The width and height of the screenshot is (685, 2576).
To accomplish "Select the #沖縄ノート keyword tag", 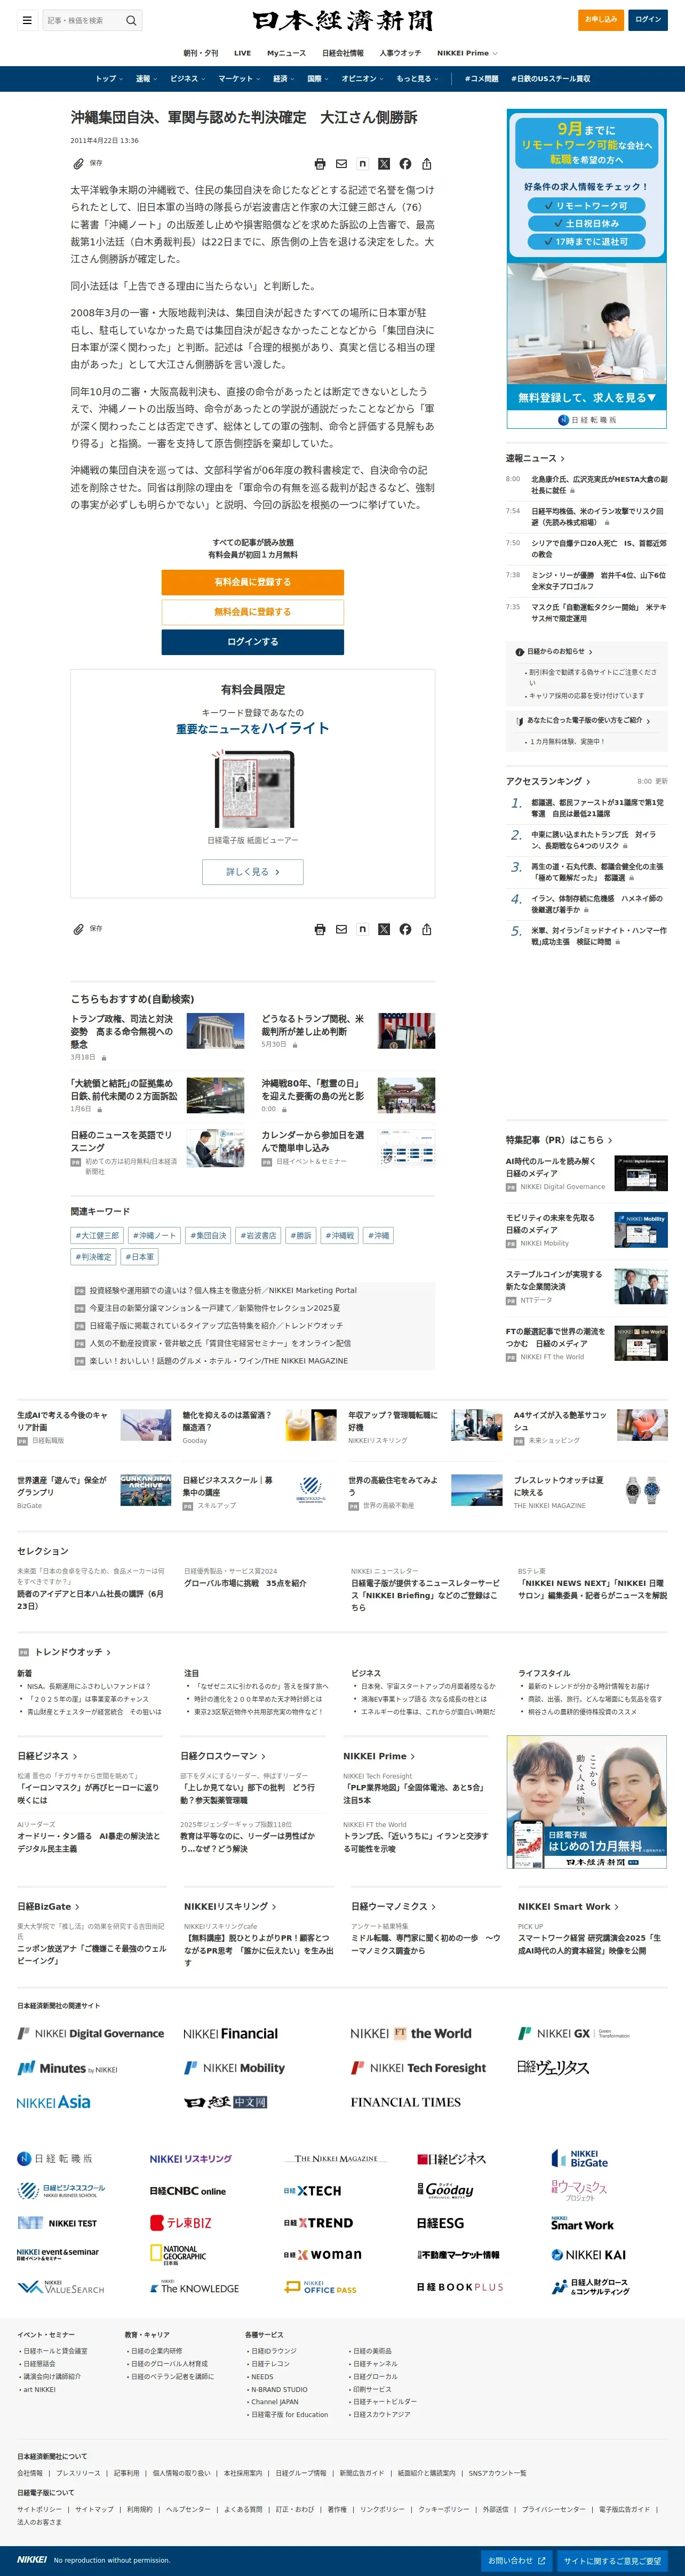I will [156, 1236].
